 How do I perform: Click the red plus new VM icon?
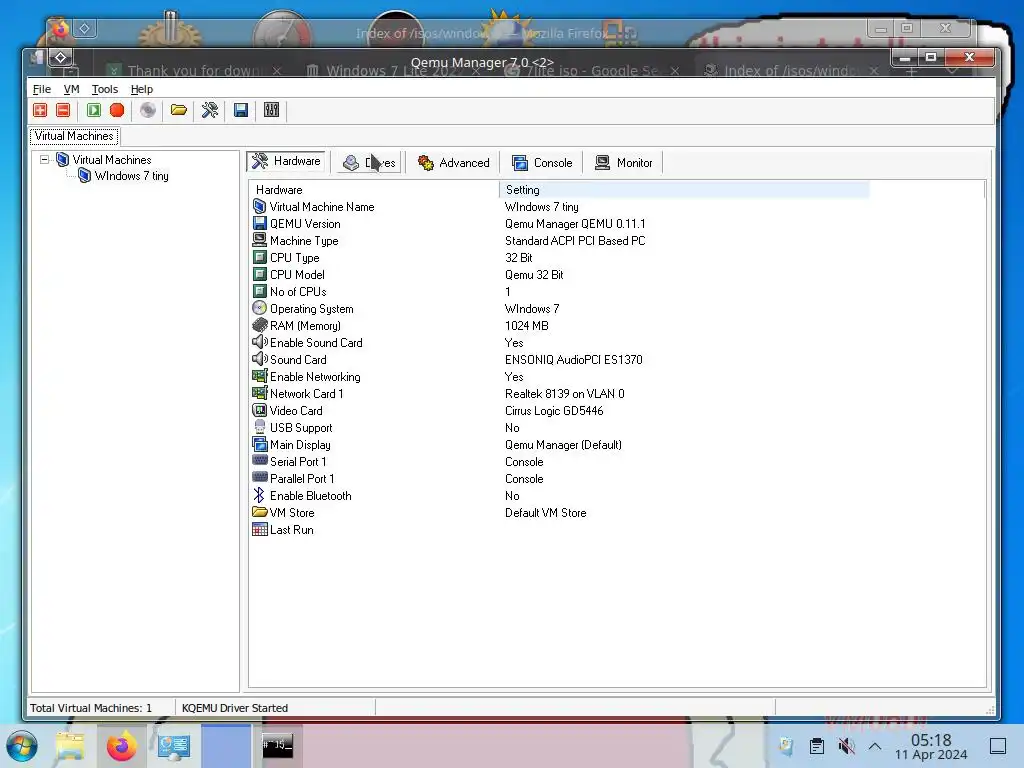pyautogui.click(x=40, y=110)
